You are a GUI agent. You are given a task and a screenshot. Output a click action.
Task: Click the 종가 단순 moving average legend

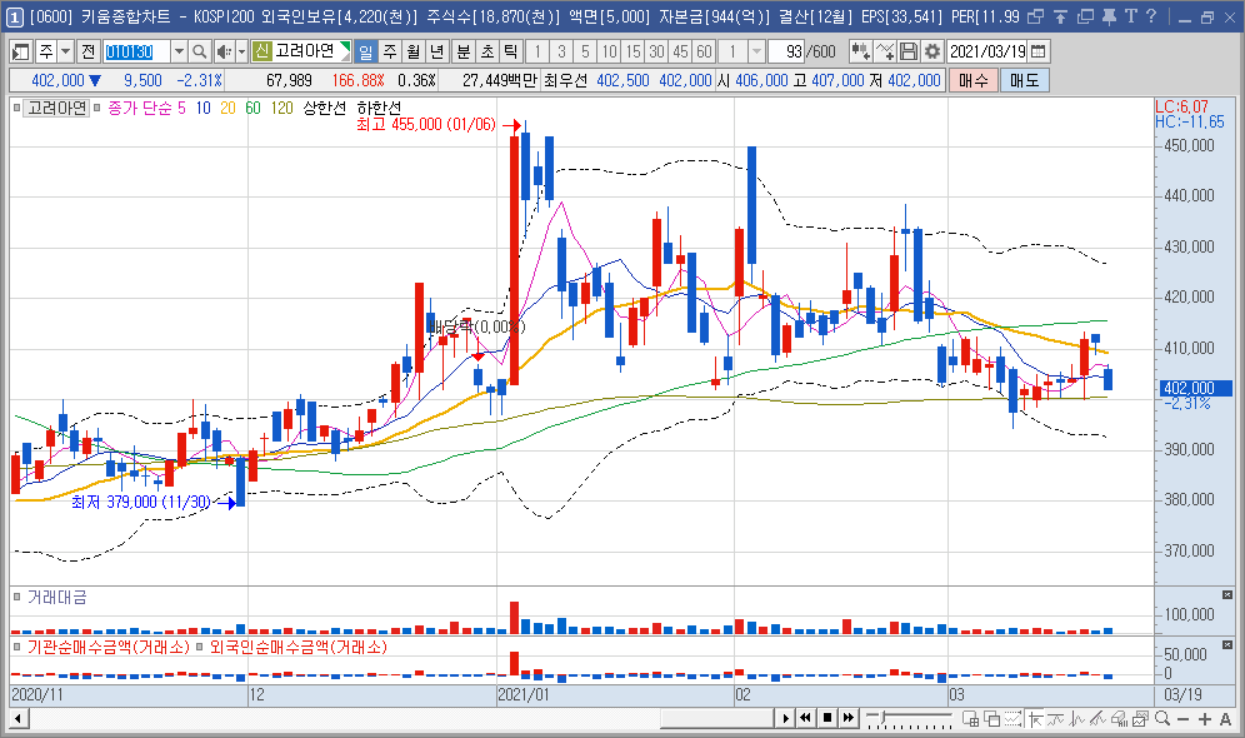139,108
